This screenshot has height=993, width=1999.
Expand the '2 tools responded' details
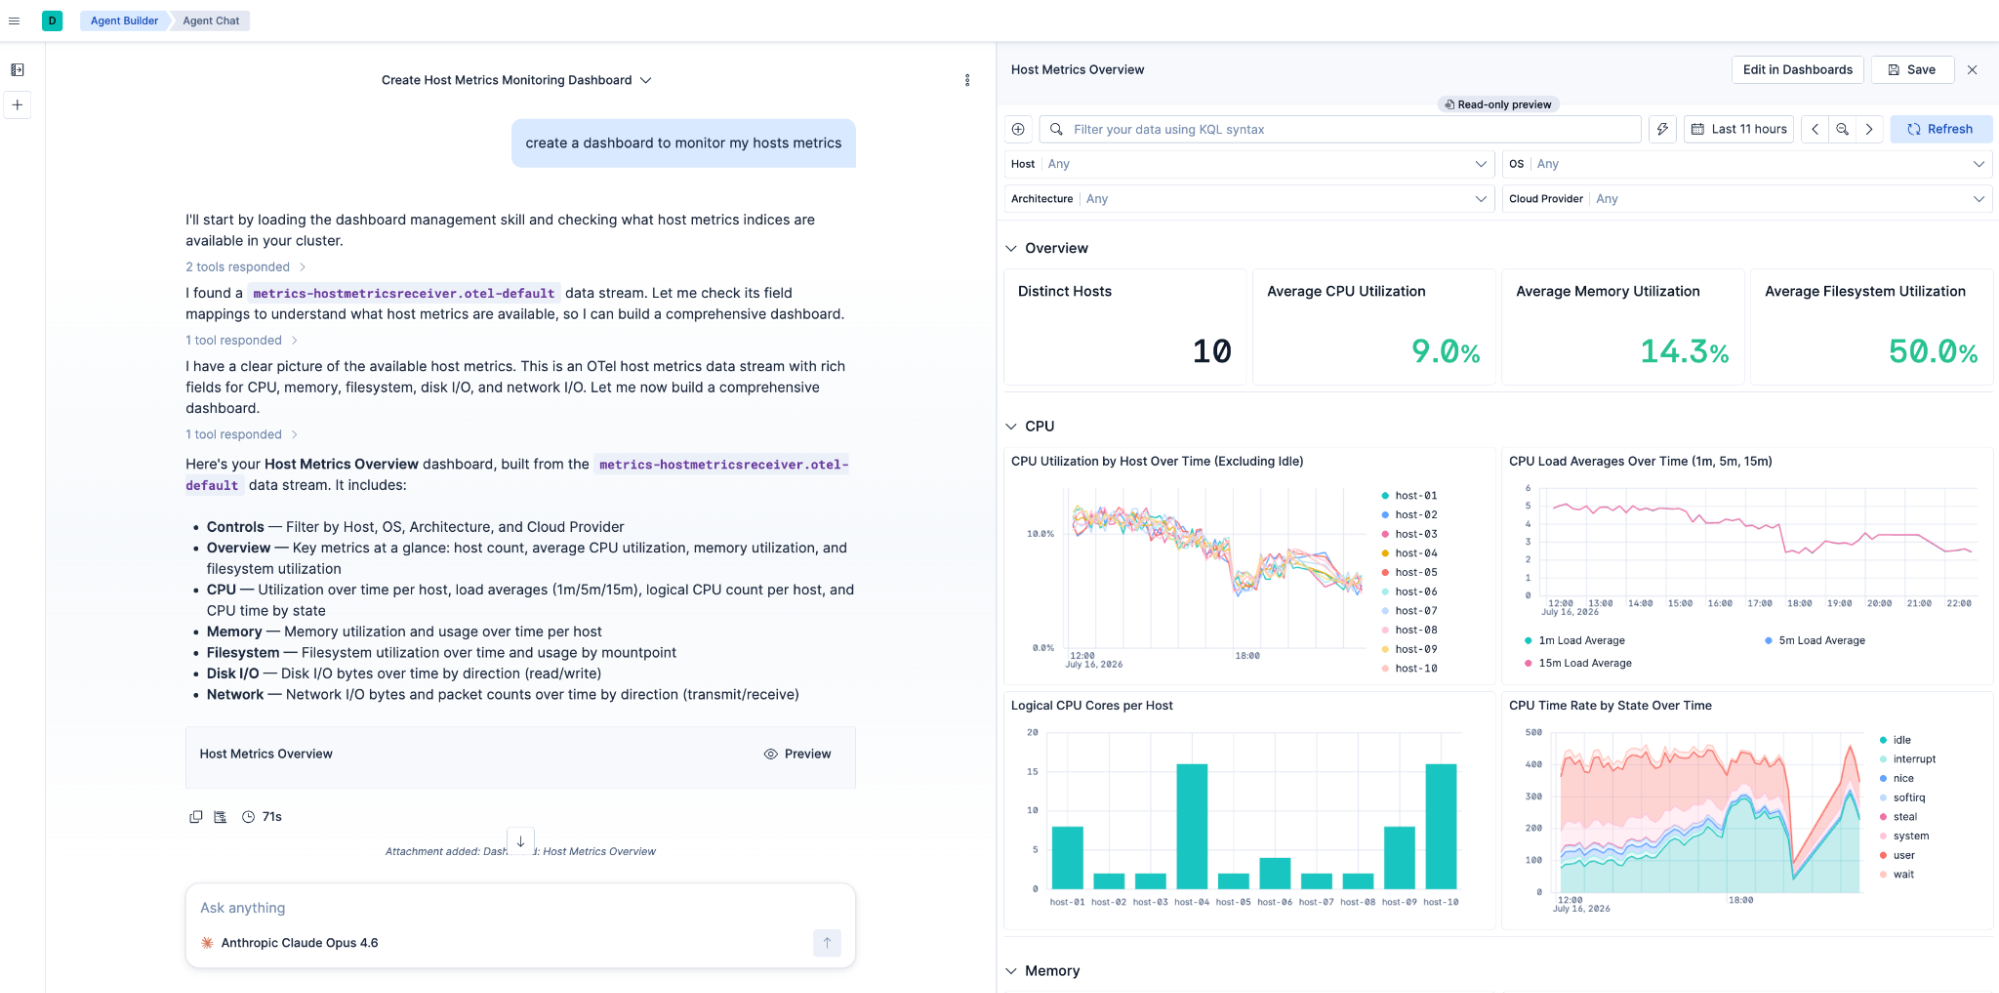coord(245,267)
